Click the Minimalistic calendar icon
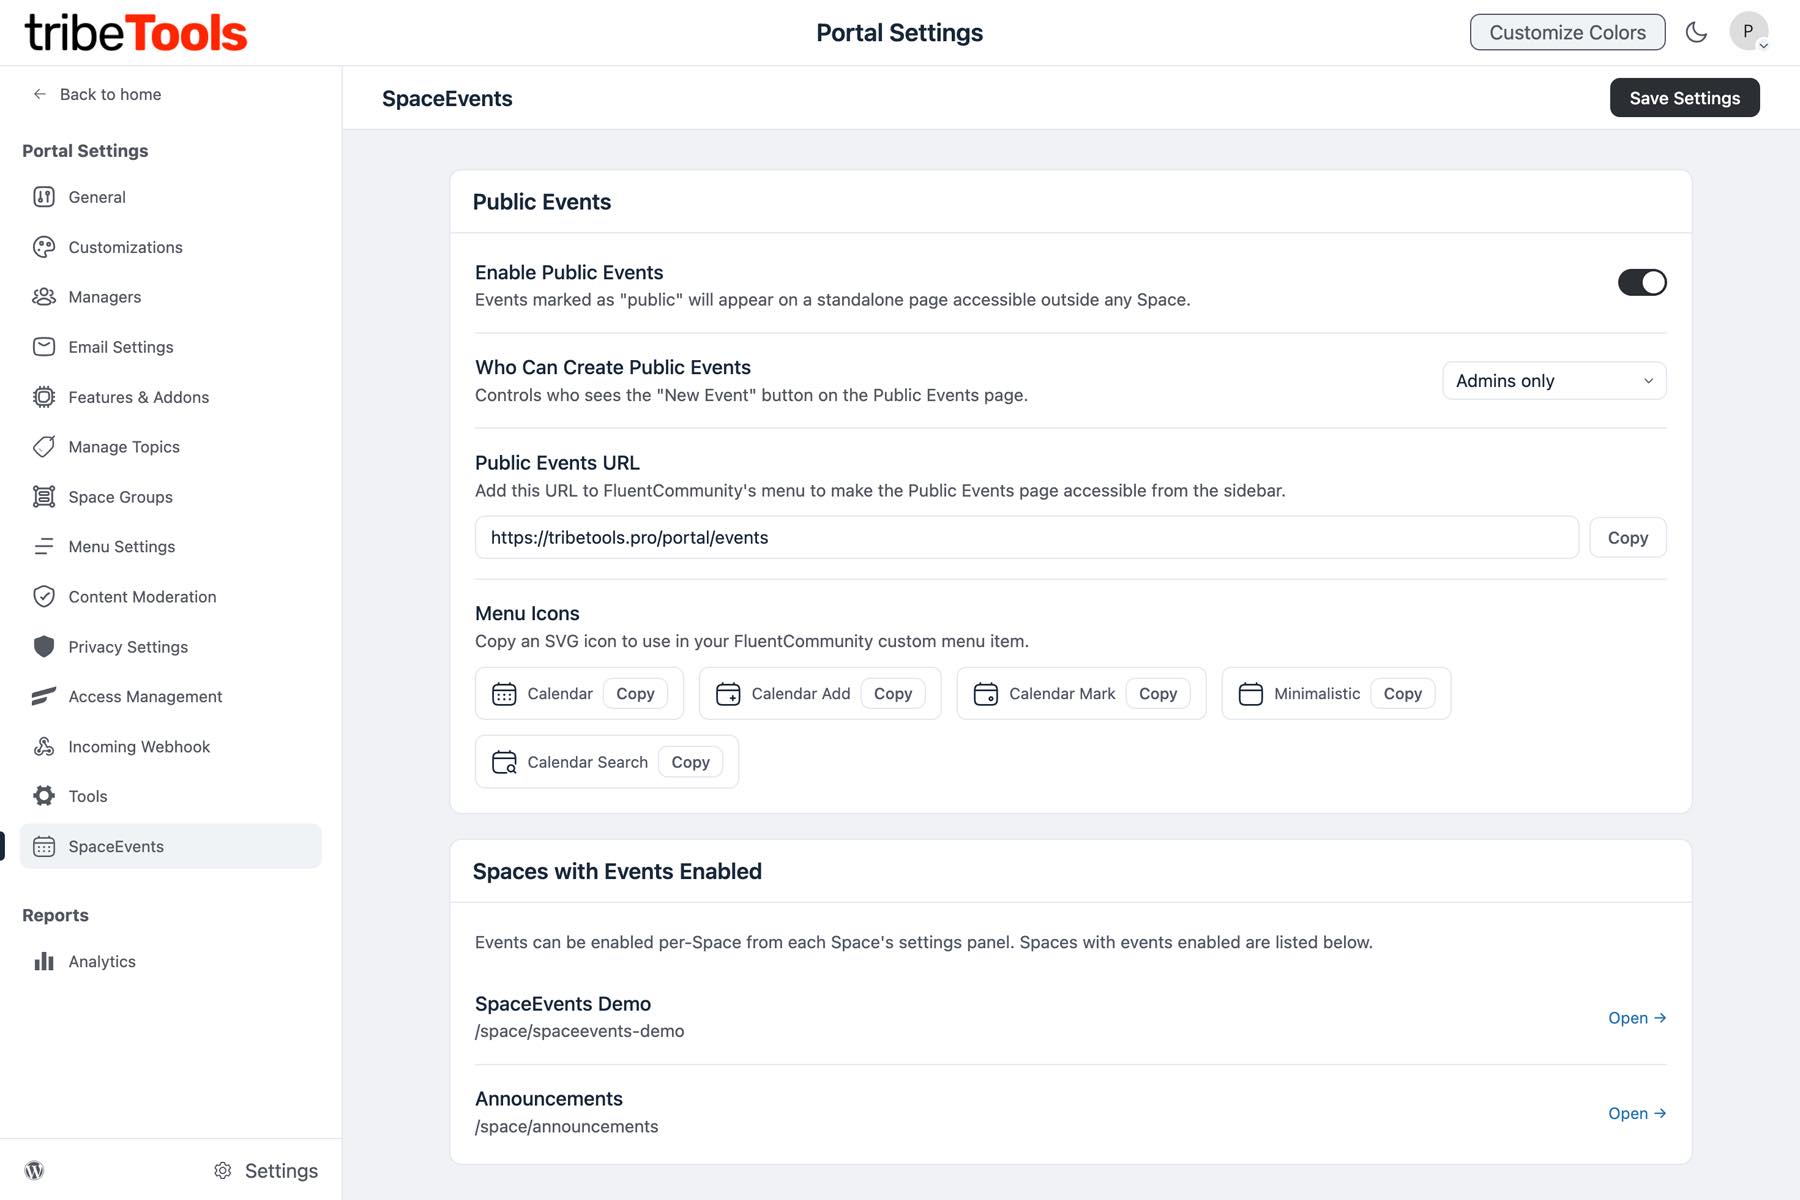 [x=1250, y=694]
